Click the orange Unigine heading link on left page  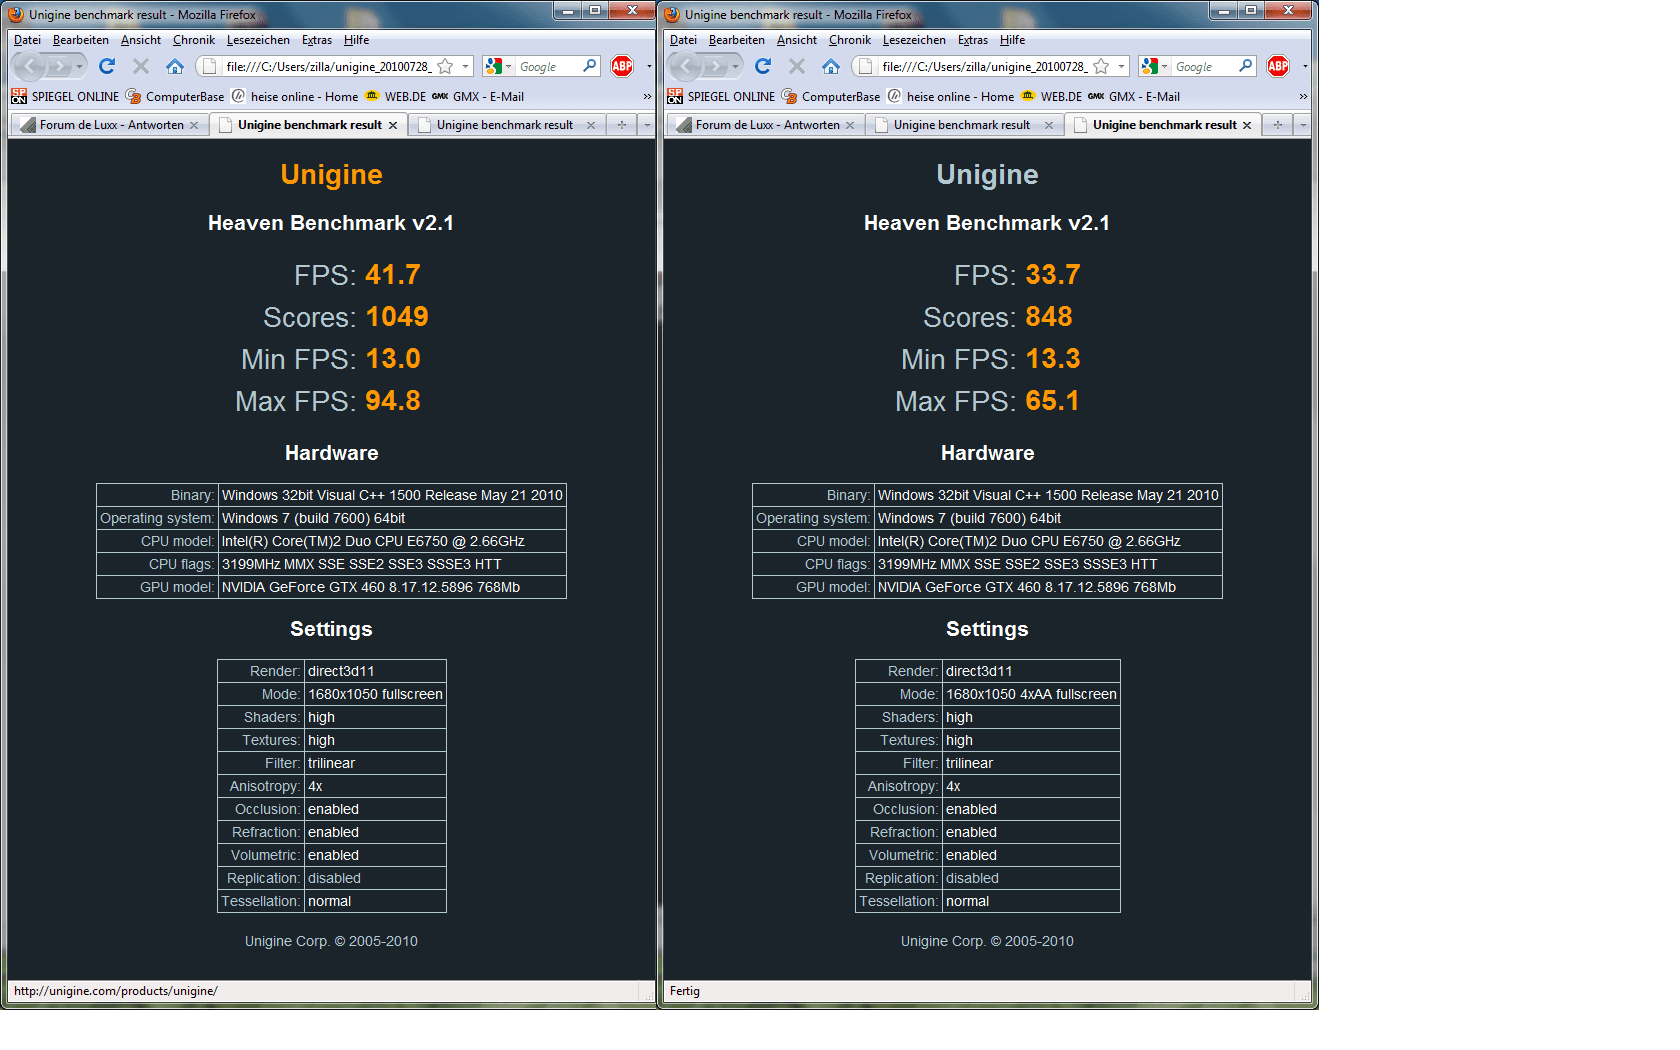click(331, 174)
